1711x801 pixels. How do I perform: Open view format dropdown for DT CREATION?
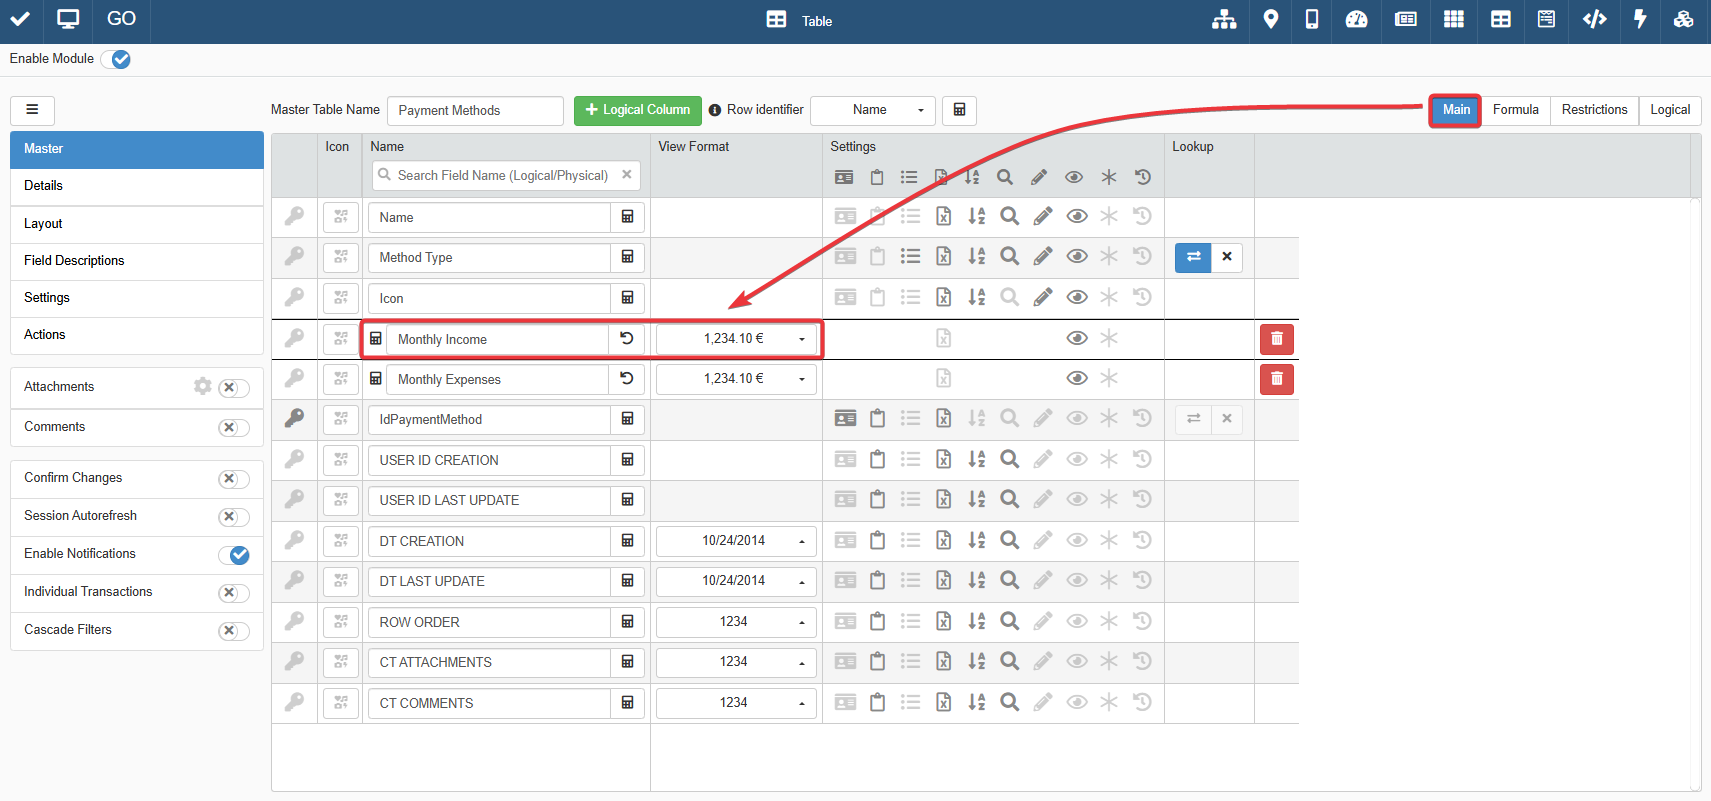pos(736,541)
